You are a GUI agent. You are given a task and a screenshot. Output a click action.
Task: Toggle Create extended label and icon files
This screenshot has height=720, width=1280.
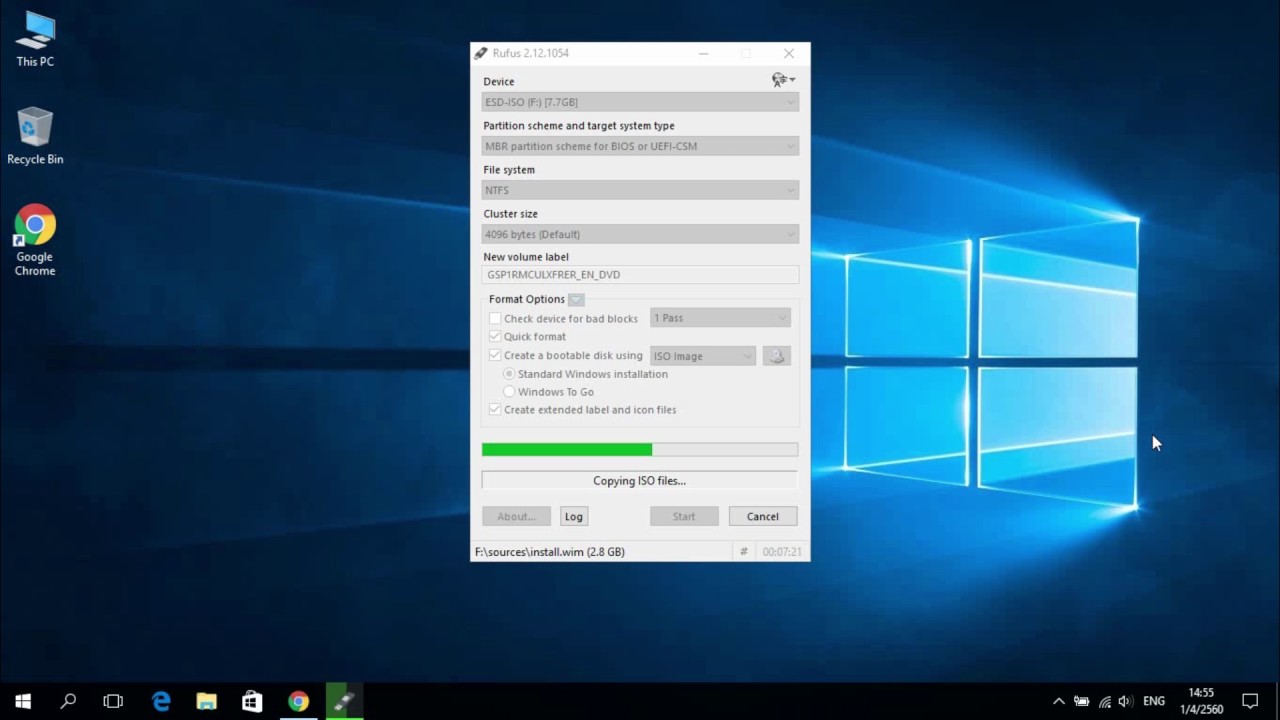click(495, 410)
